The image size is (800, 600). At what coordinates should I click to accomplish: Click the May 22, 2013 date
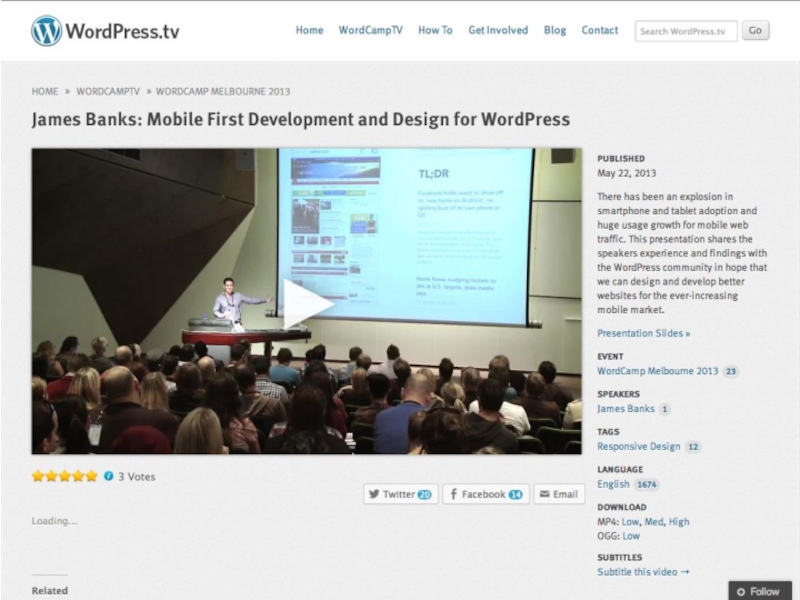pyautogui.click(x=627, y=173)
